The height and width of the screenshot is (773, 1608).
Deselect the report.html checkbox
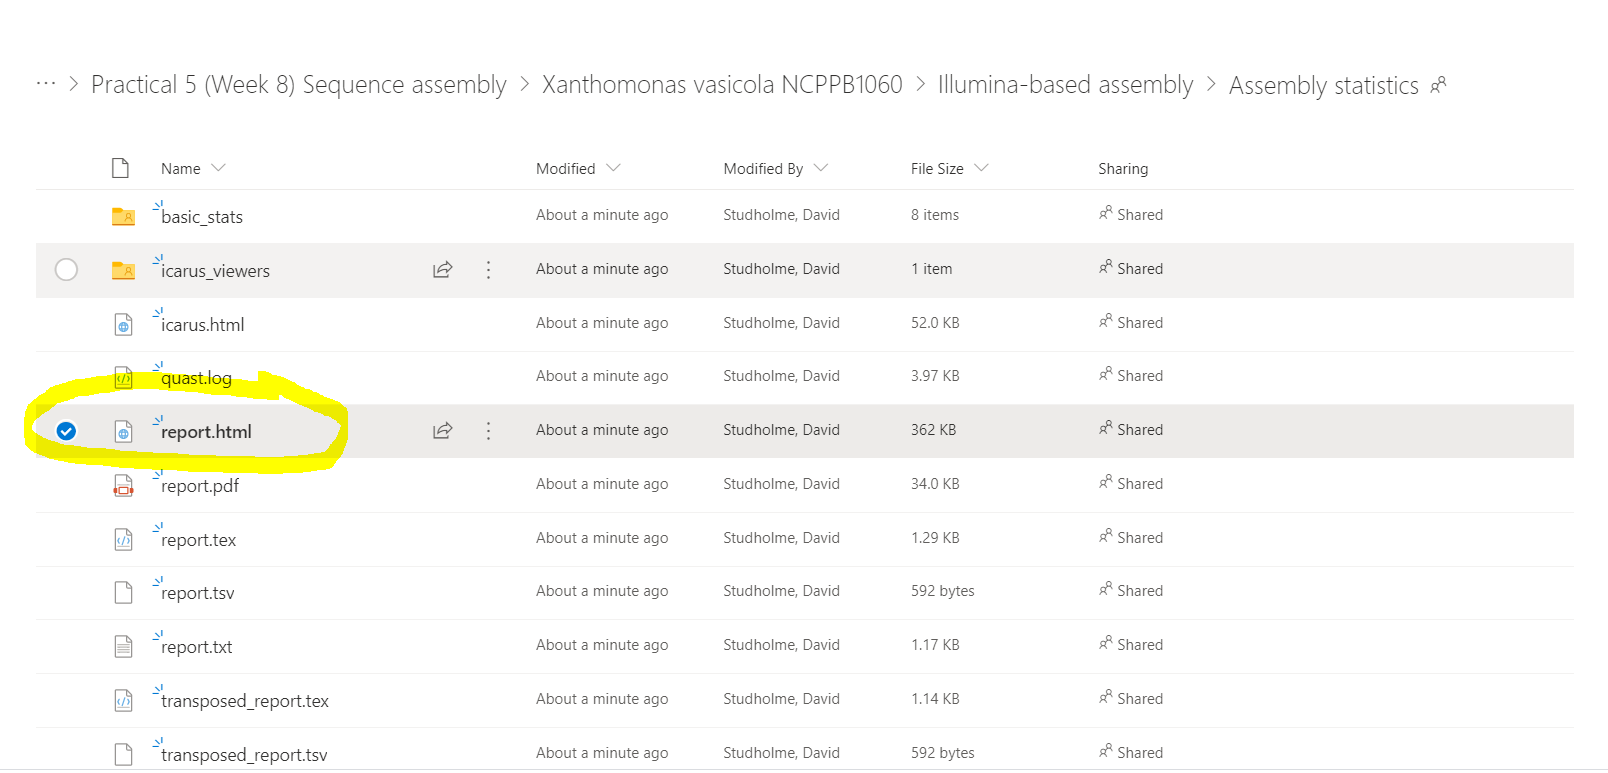click(66, 431)
